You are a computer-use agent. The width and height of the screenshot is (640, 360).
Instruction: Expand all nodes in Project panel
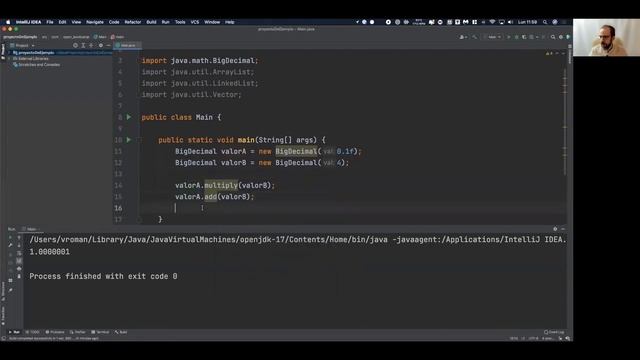[83, 45]
